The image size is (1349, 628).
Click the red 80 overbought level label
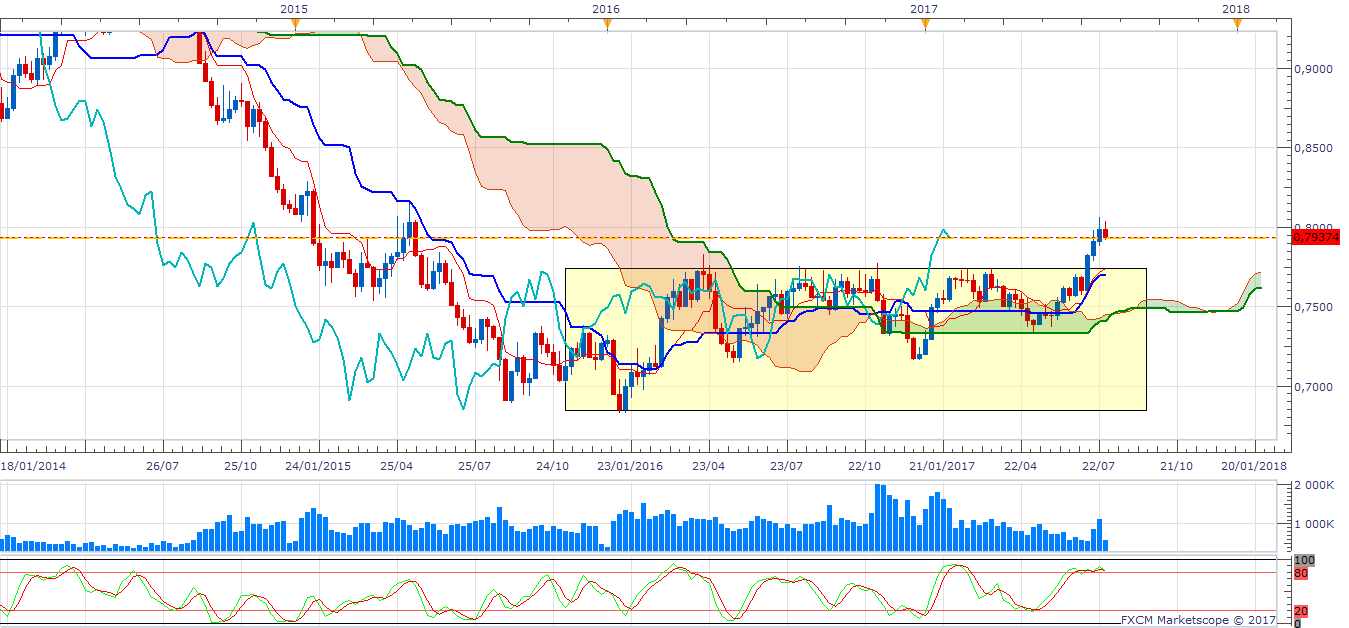(1301, 574)
